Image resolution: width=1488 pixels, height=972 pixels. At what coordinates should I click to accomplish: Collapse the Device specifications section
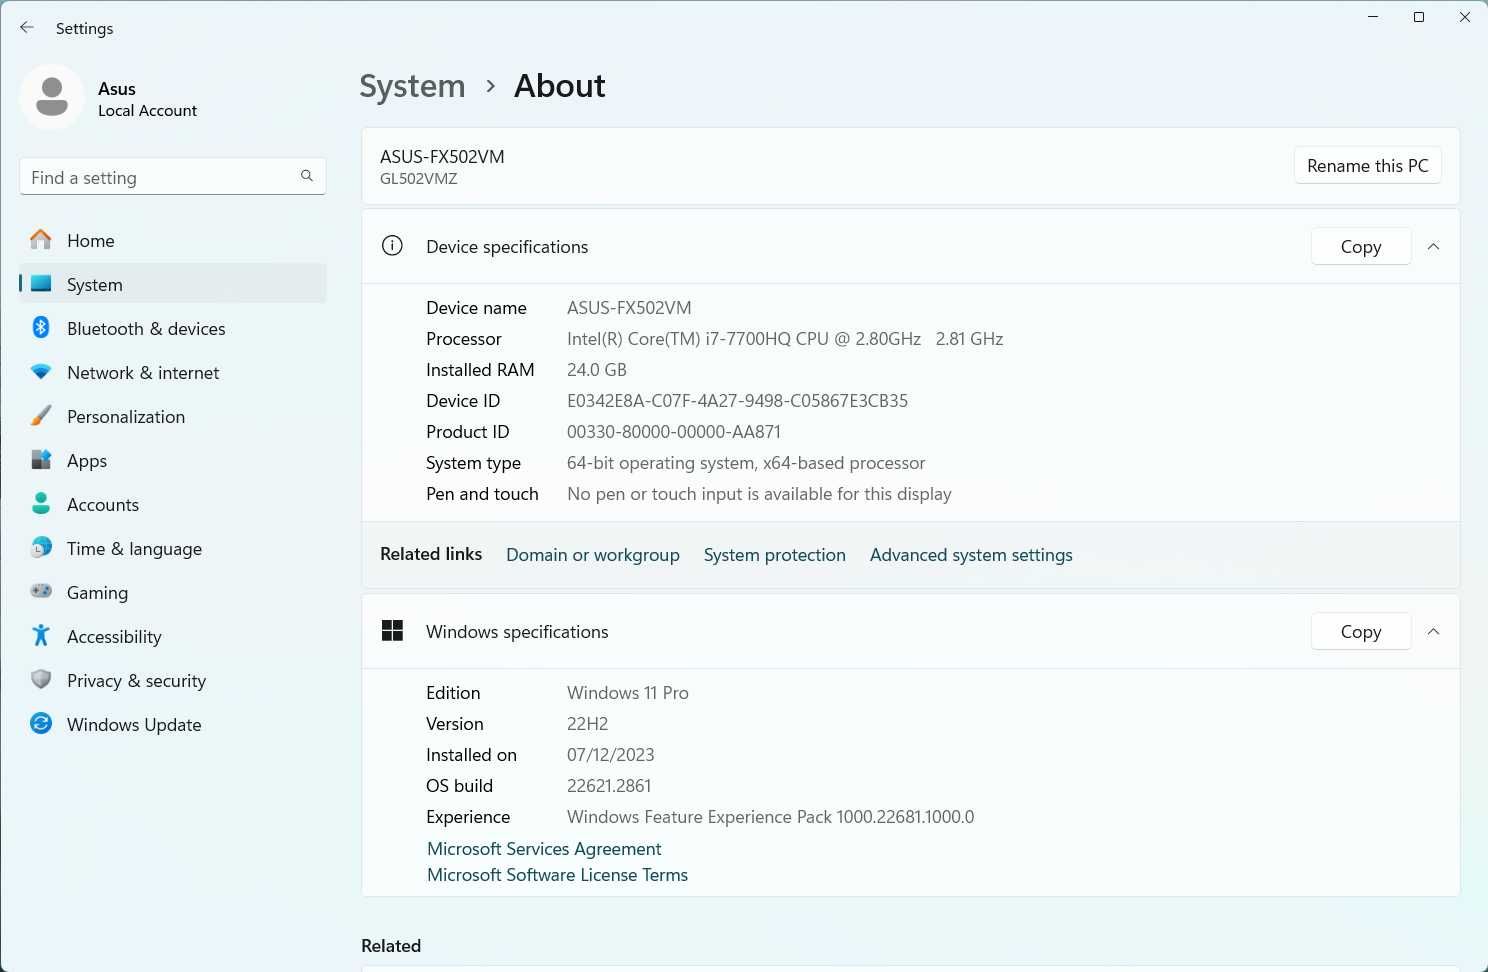pos(1433,246)
